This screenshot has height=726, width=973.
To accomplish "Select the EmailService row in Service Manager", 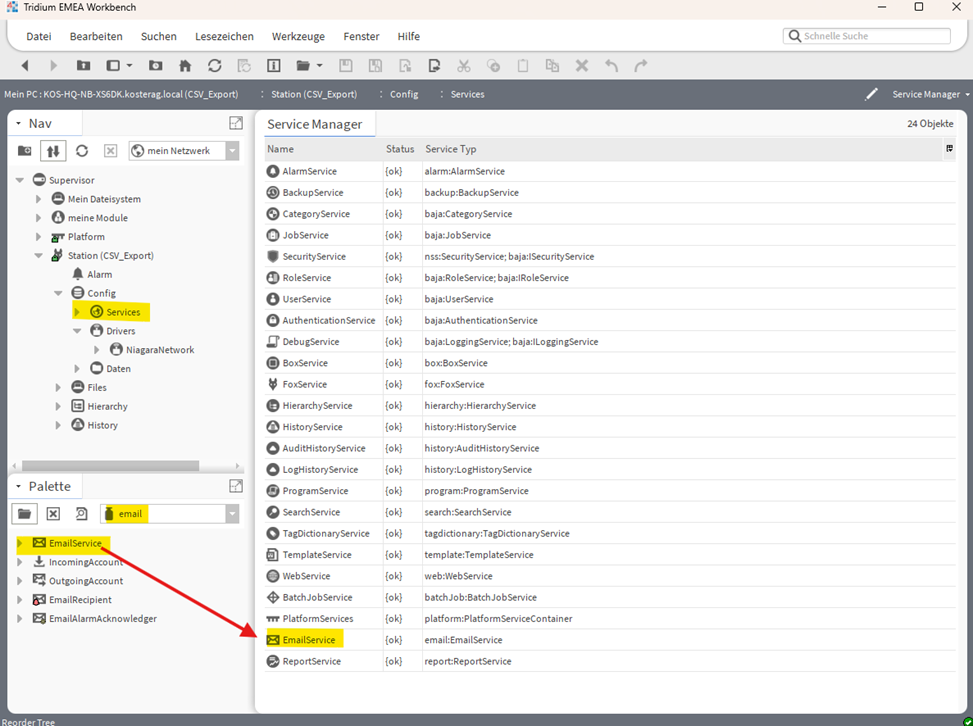I will [x=309, y=640].
